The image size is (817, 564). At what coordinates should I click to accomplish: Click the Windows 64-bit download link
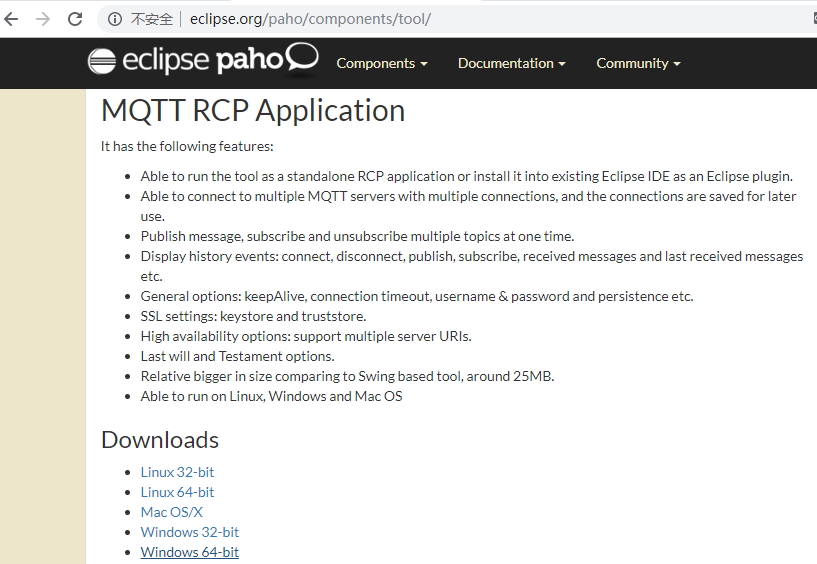click(x=190, y=552)
